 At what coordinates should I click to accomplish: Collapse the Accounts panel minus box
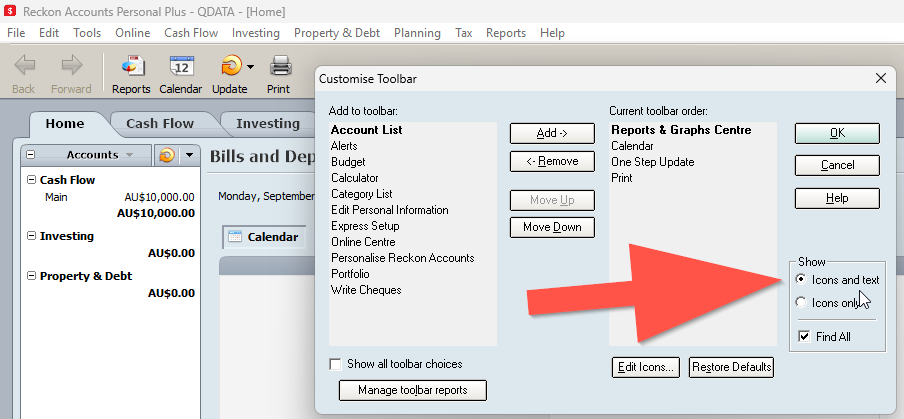(31, 154)
